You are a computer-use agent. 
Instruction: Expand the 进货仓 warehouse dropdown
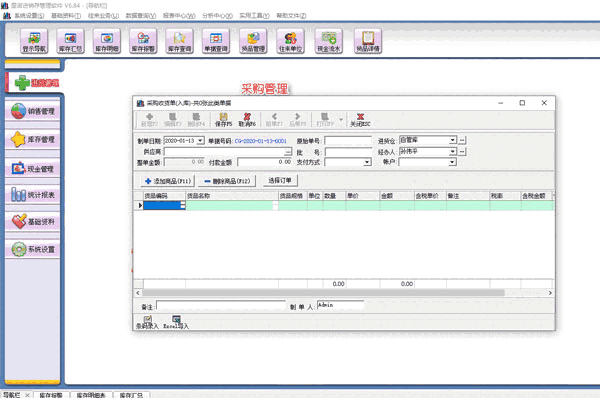452,141
